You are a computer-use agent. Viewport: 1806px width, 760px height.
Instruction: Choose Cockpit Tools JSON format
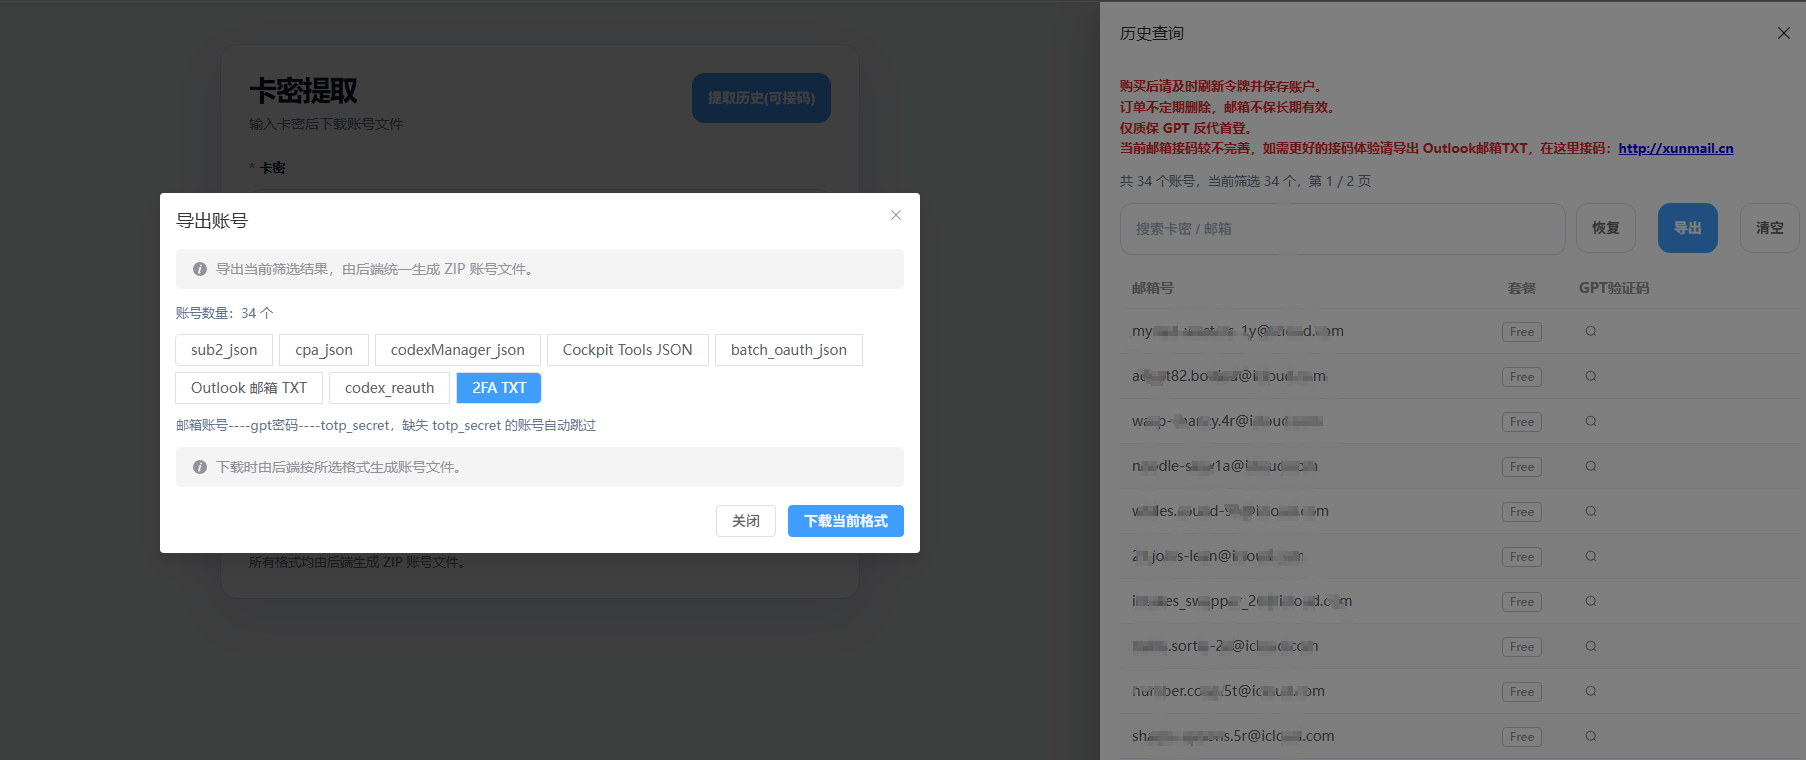(x=627, y=350)
